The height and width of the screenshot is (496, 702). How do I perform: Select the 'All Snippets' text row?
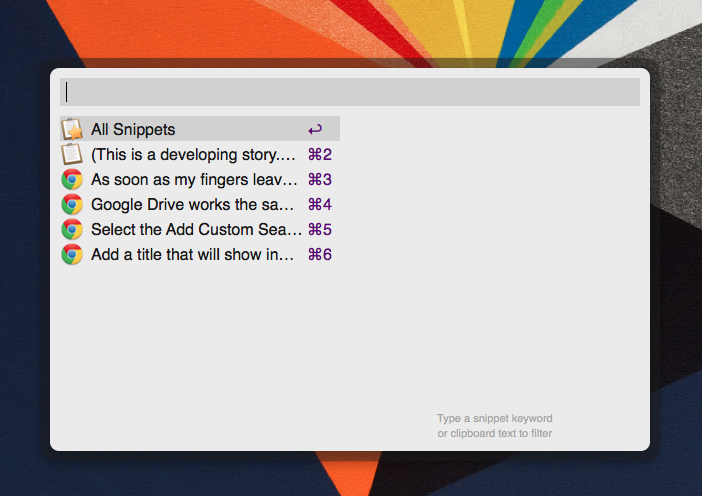click(200, 129)
